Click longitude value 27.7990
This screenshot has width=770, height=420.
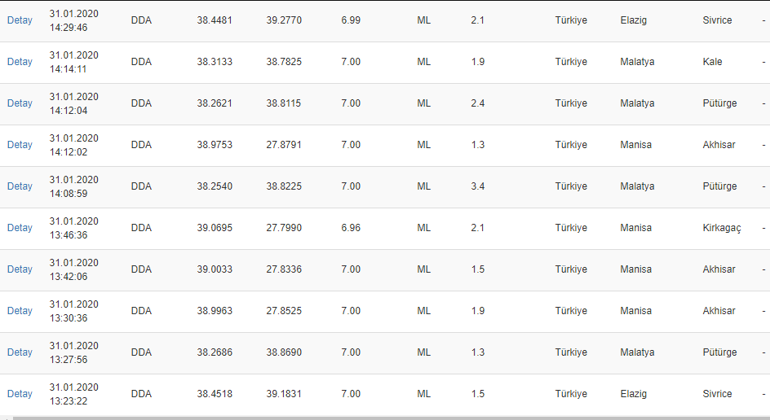pyautogui.click(x=284, y=228)
